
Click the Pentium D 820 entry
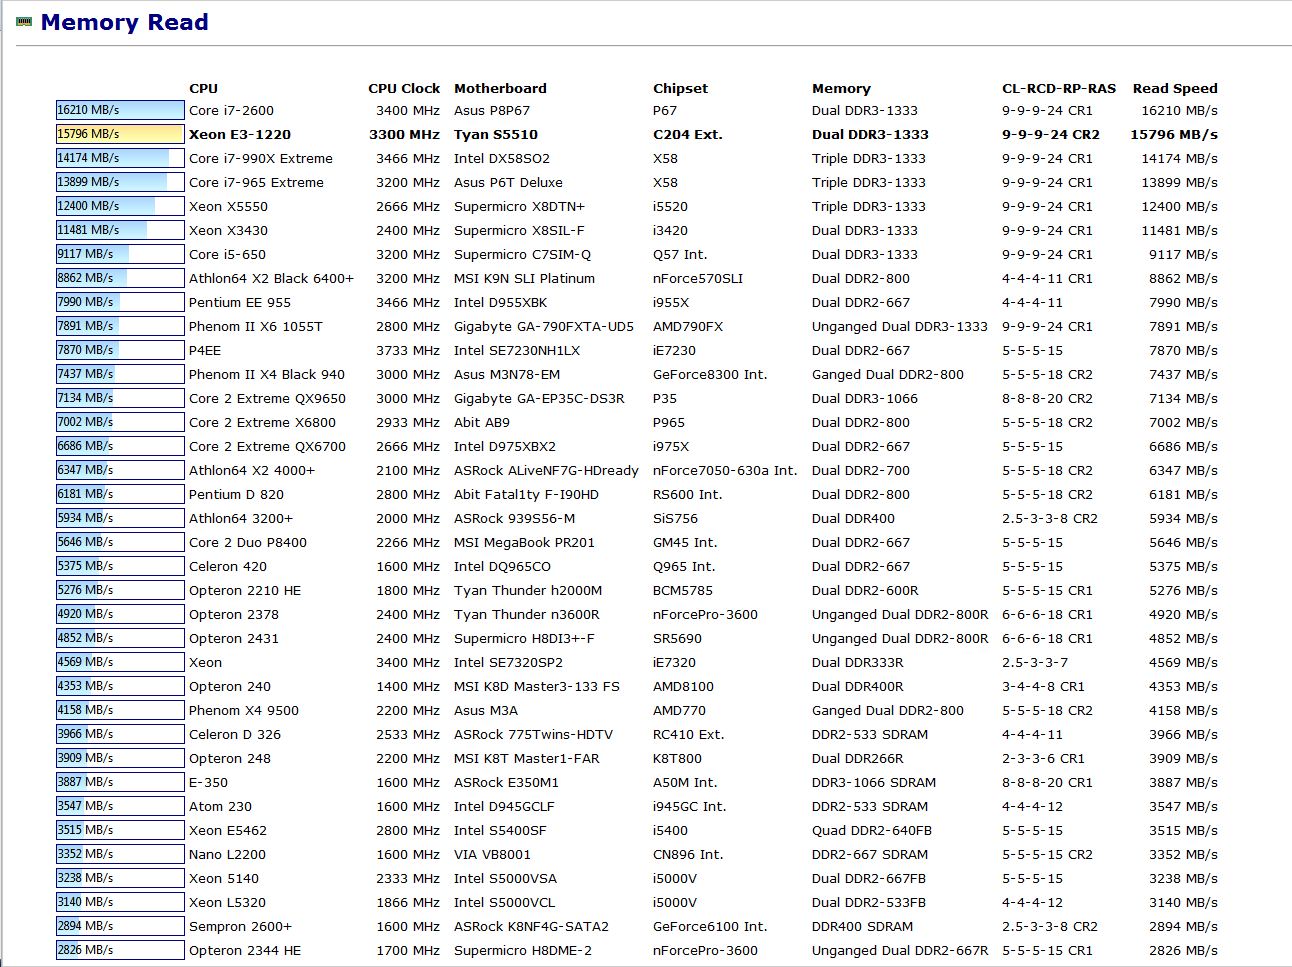[x=236, y=495]
